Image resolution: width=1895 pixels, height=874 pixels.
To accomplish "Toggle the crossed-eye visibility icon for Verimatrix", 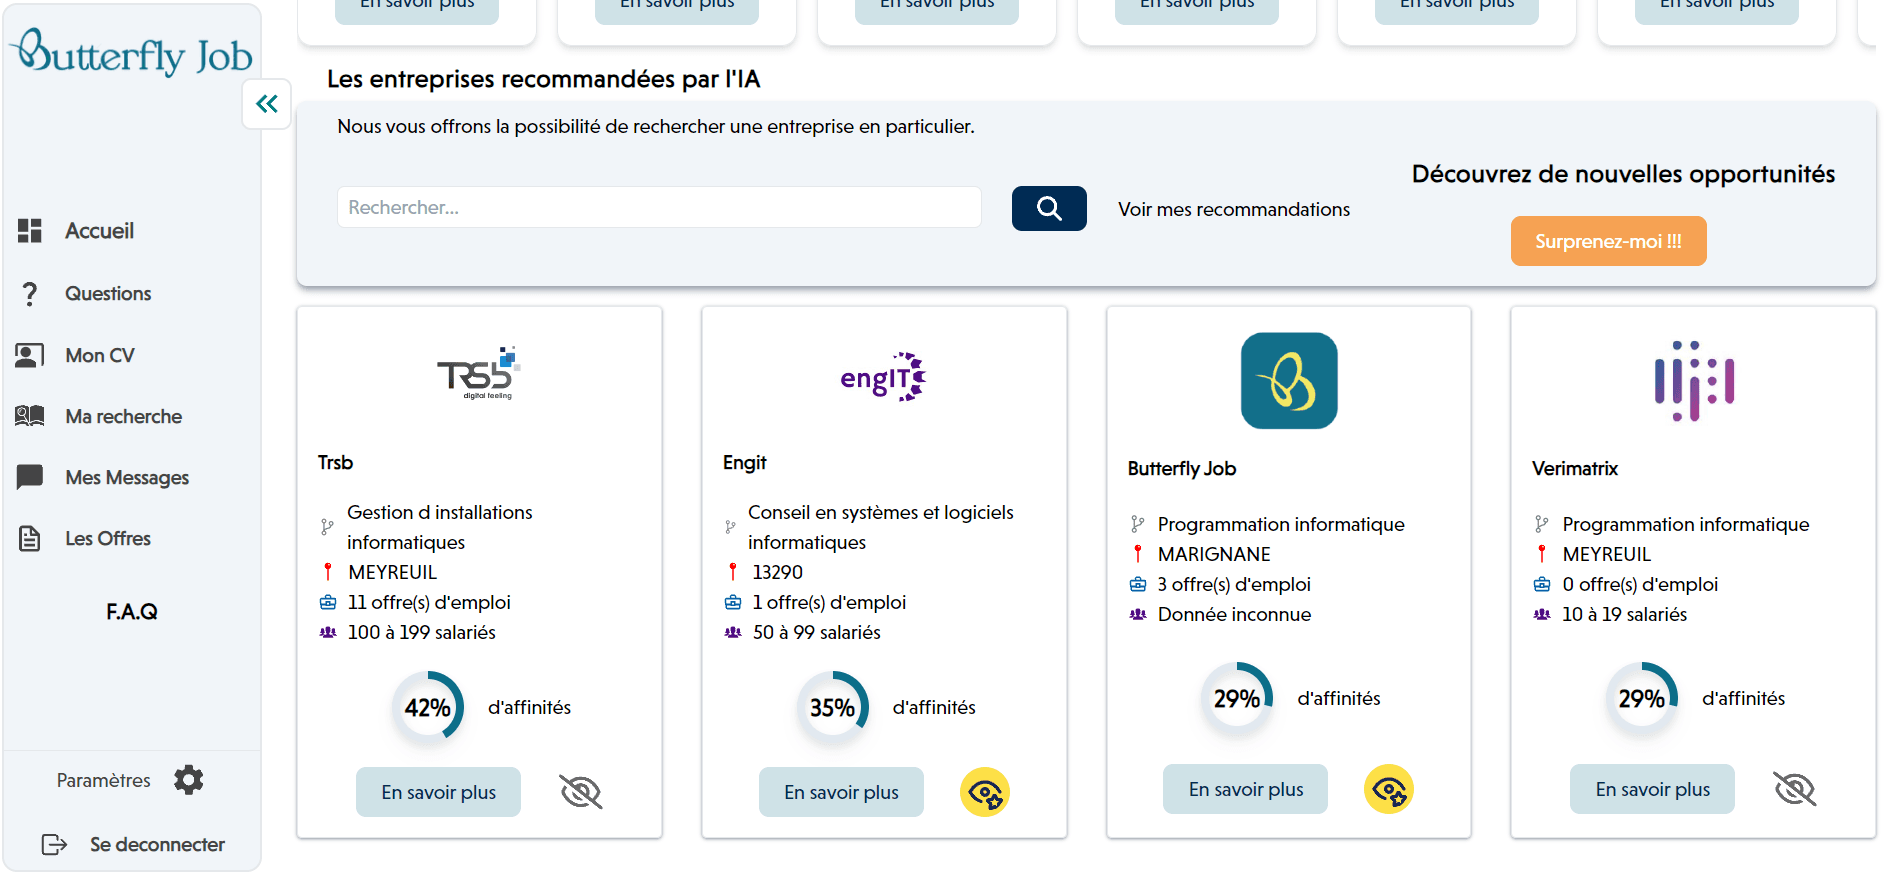I will click(1795, 789).
